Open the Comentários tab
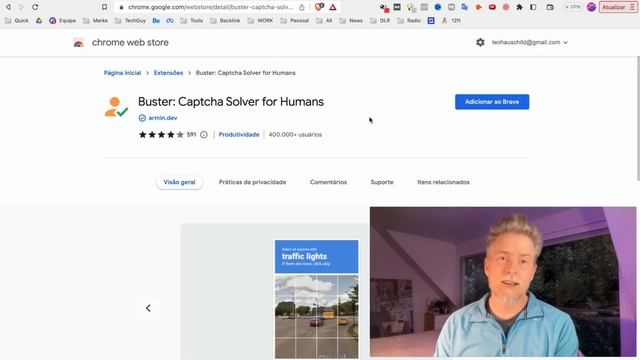 coord(328,182)
